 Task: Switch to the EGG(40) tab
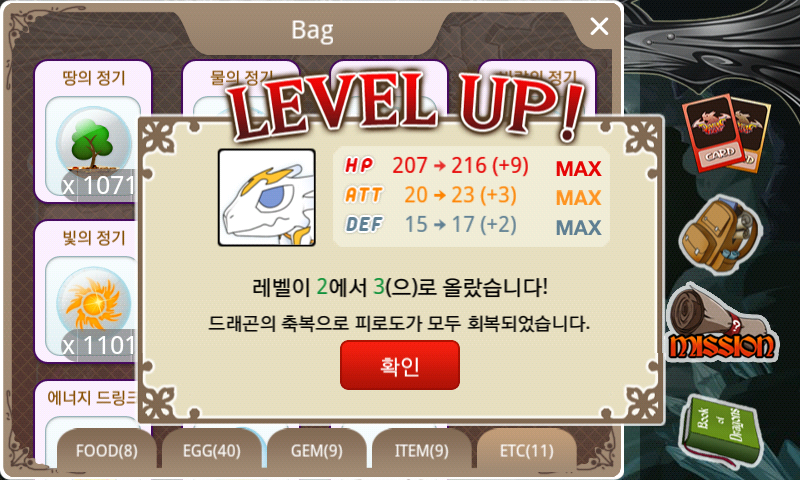212,450
